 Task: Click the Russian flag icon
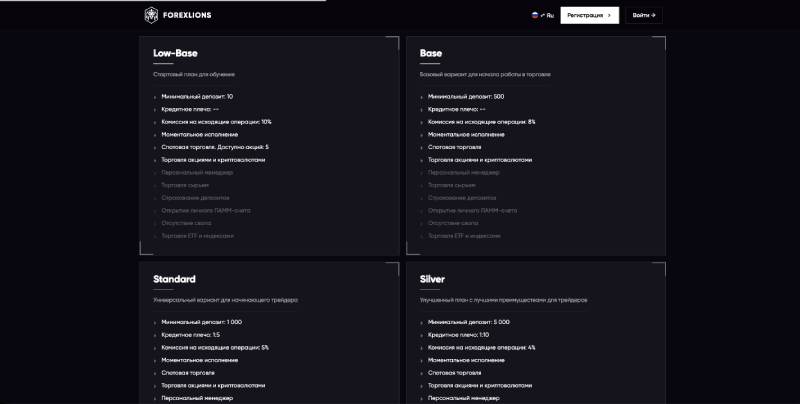pos(535,15)
